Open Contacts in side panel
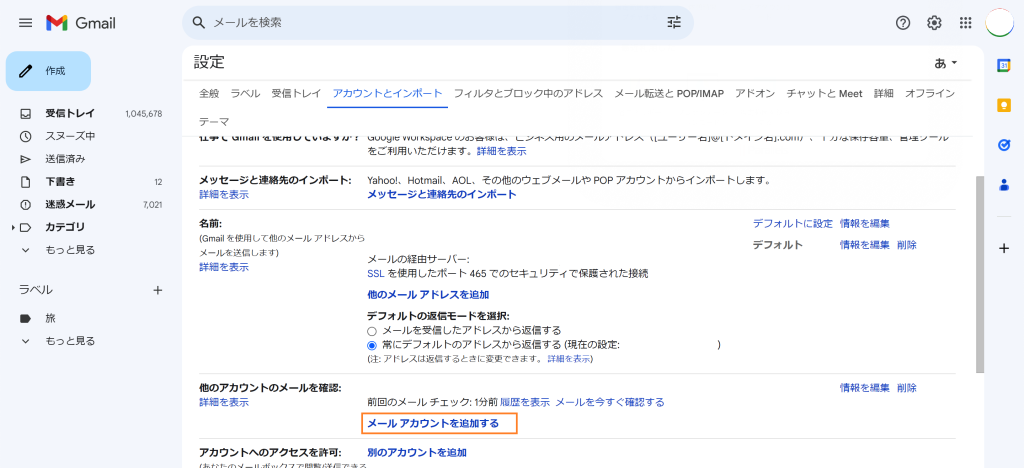 point(1004,185)
